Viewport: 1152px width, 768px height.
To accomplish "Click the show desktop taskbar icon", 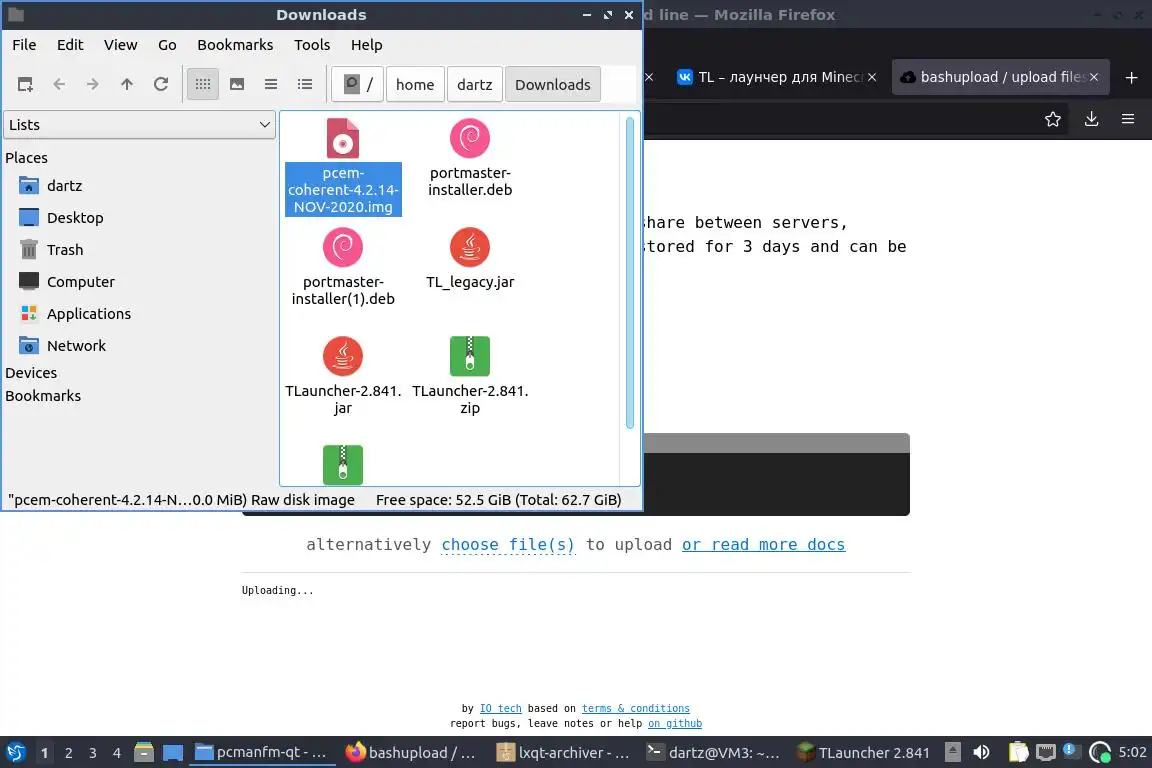I will point(173,753).
